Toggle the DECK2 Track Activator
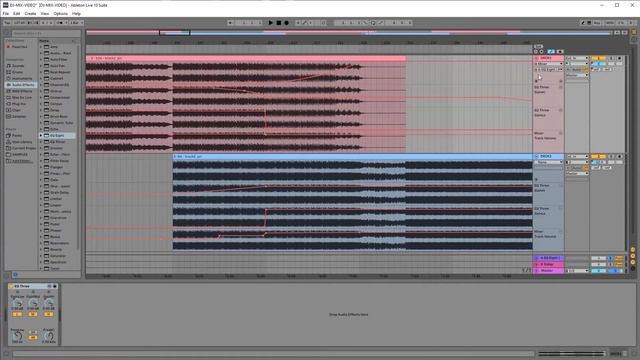Screen dimensions: 640x360 598,156
